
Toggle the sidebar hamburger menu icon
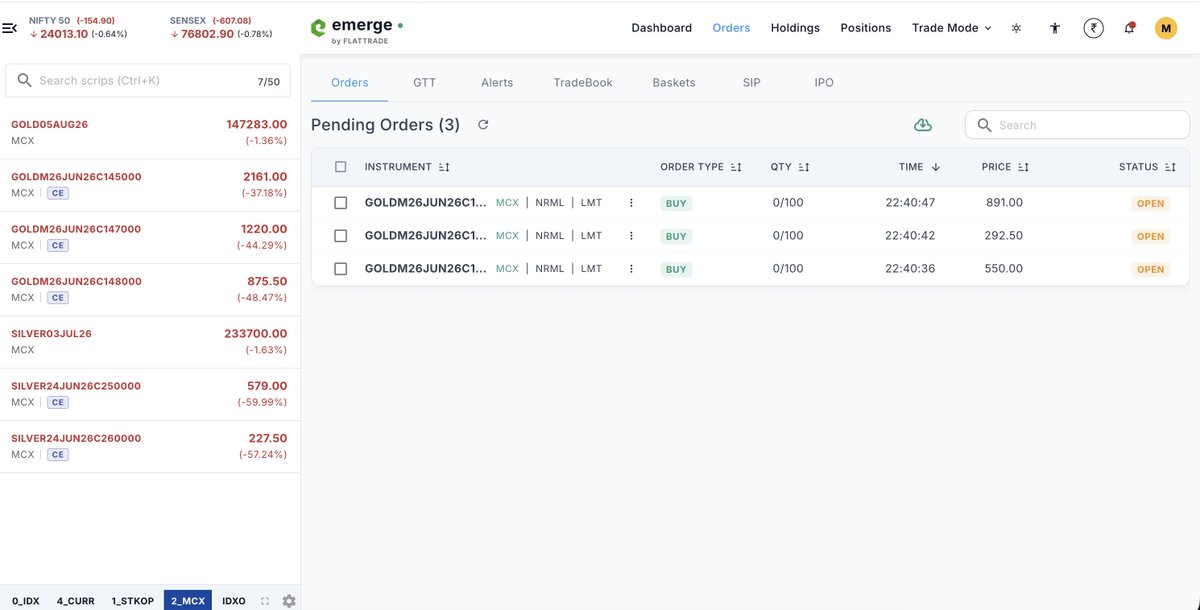pos(10,28)
